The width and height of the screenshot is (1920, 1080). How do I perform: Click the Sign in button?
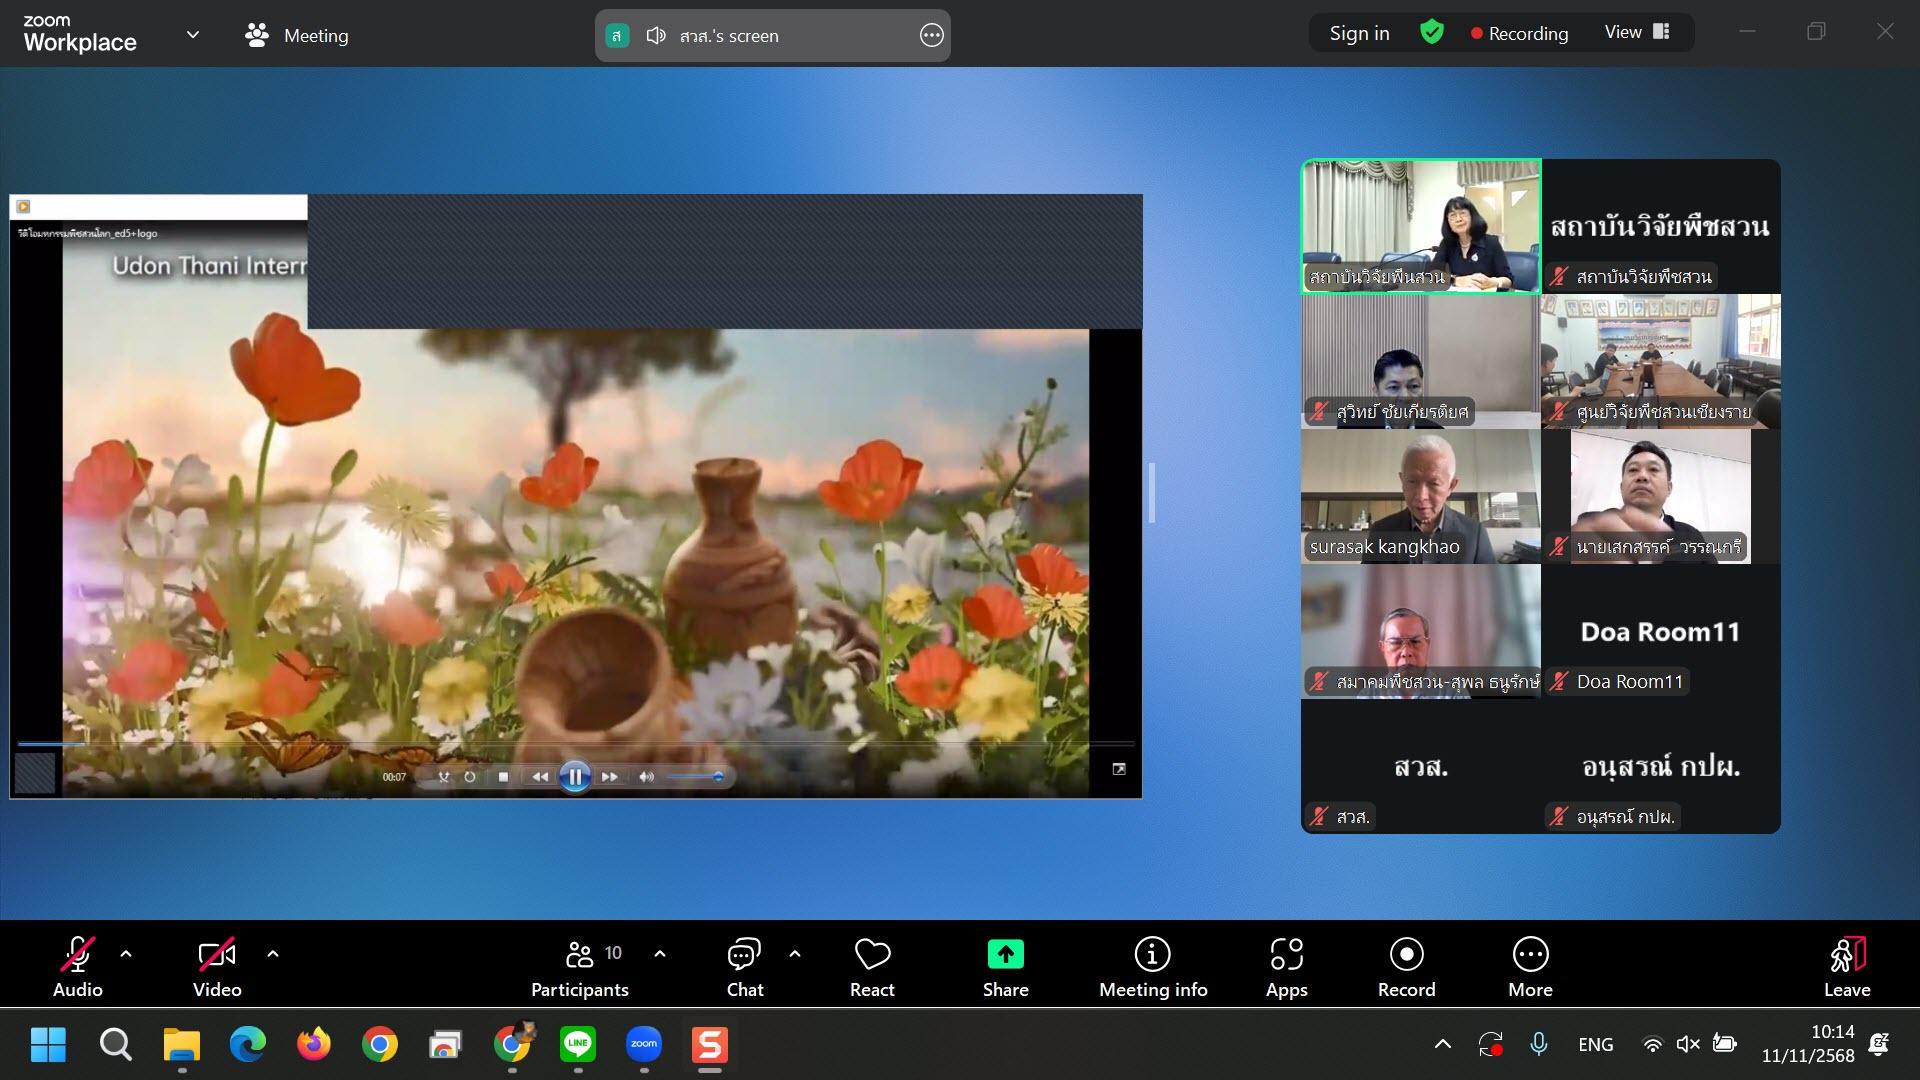[1359, 33]
